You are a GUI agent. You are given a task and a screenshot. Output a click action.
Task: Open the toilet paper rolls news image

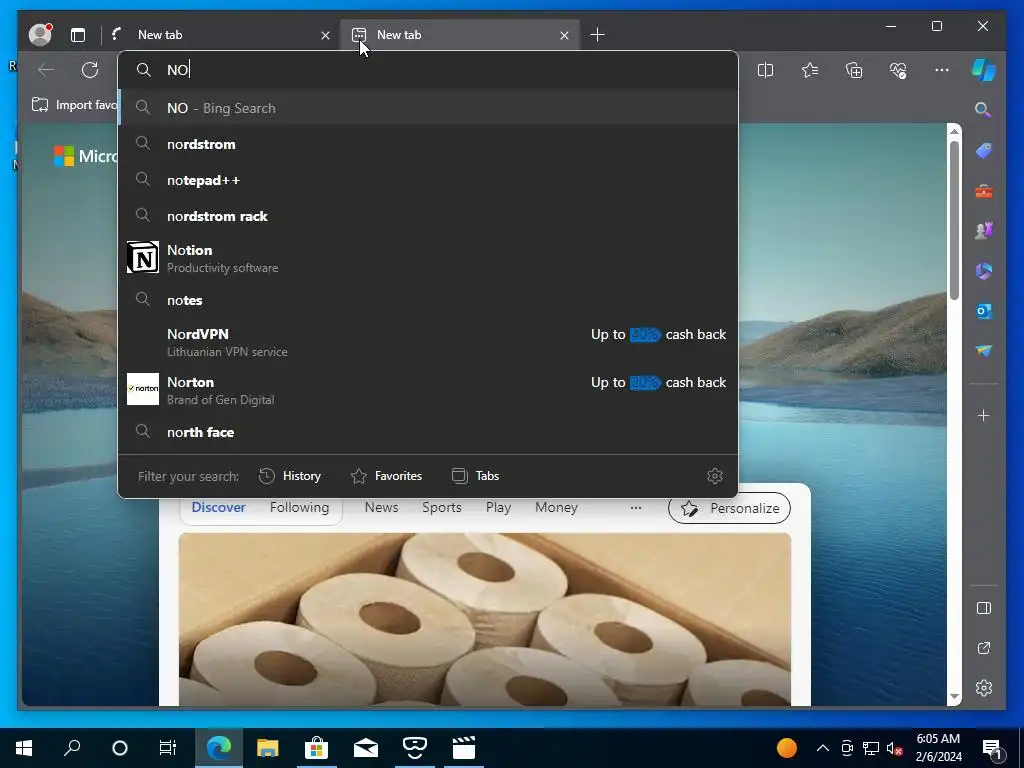click(x=485, y=619)
